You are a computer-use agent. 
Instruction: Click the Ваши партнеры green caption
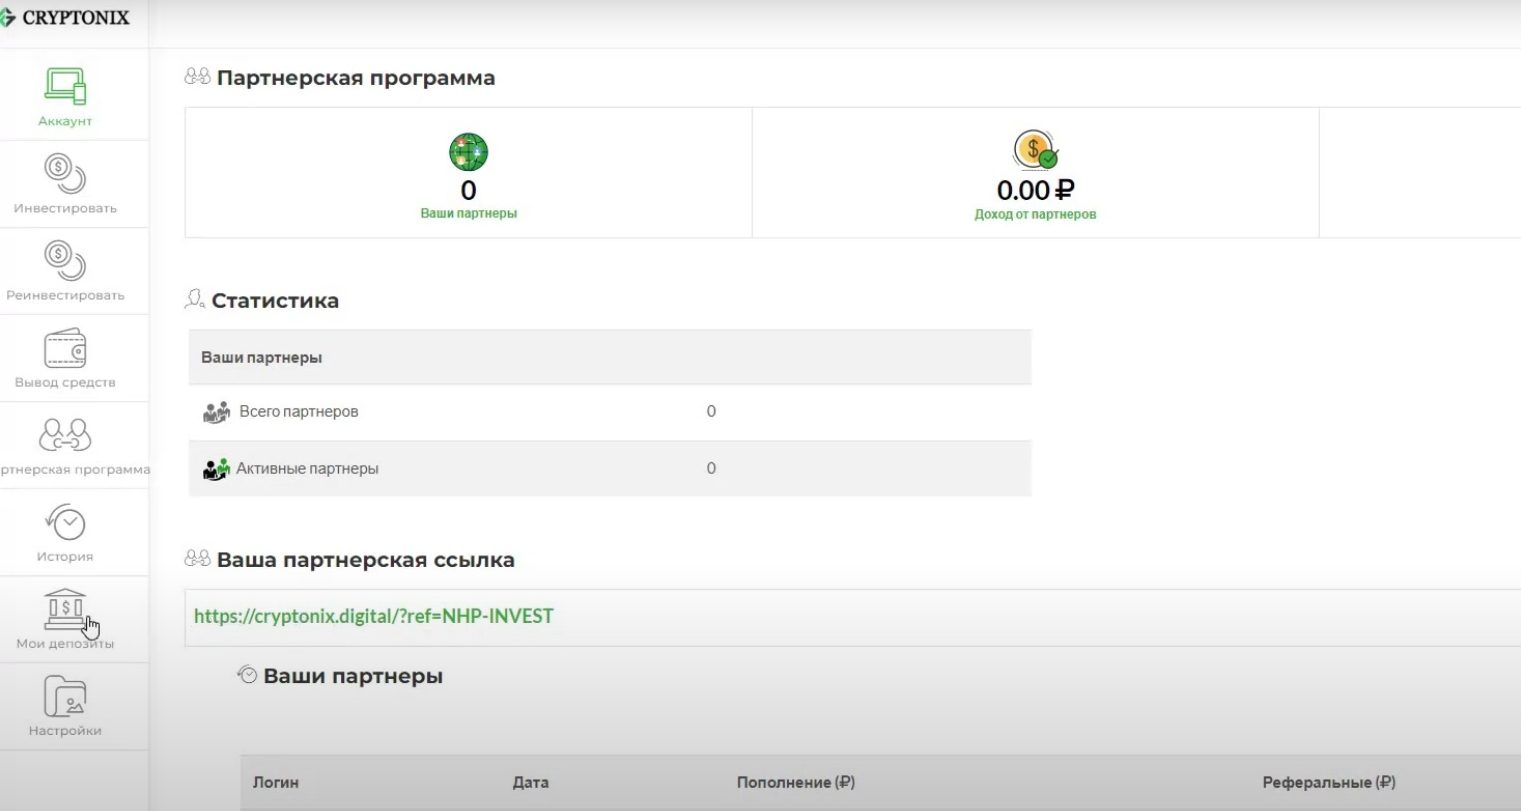[469, 213]
